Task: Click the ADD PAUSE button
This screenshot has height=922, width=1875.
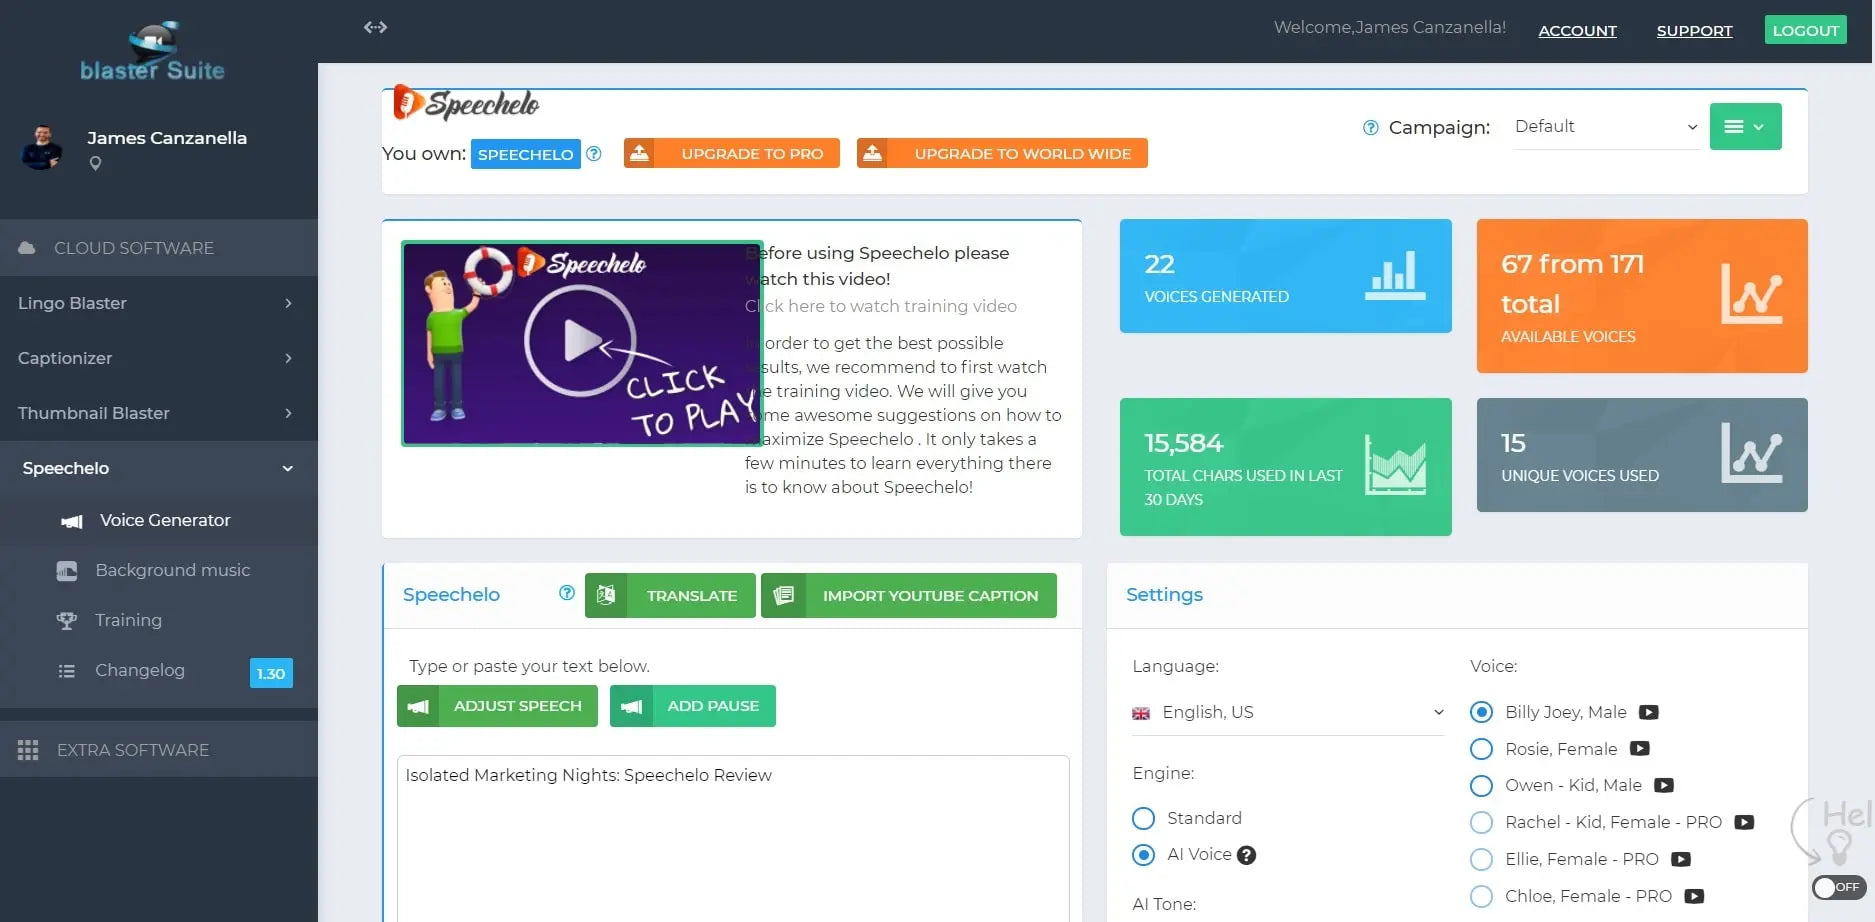Action: click(693, 706)
